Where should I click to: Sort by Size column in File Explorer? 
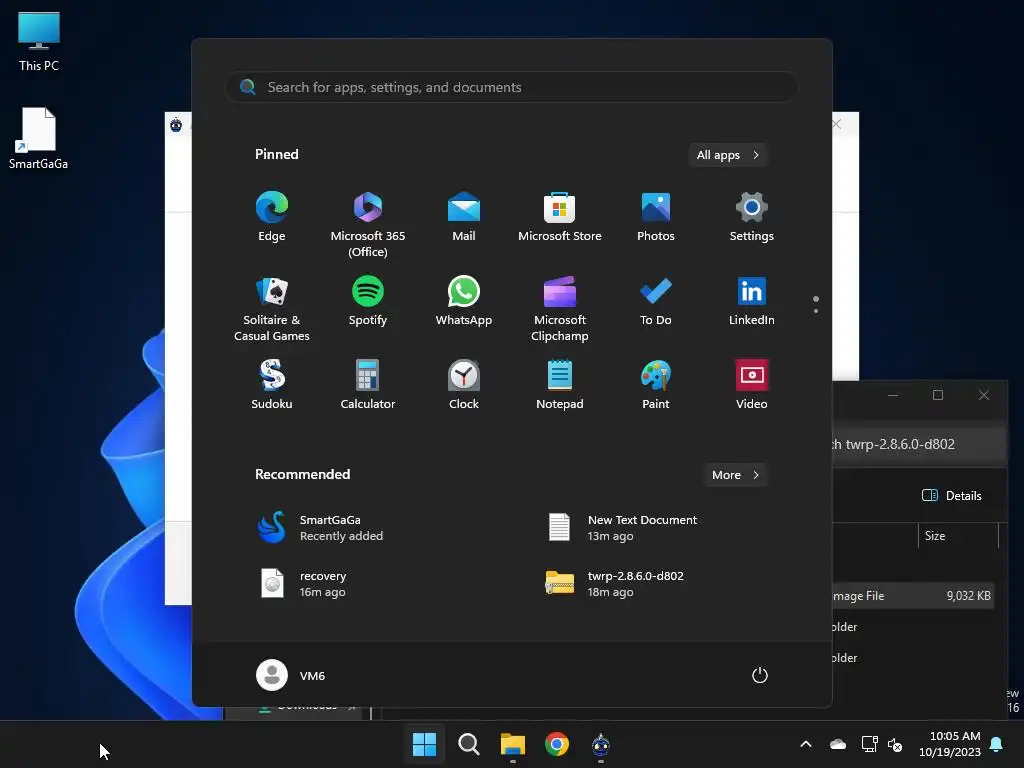(935, 536)
